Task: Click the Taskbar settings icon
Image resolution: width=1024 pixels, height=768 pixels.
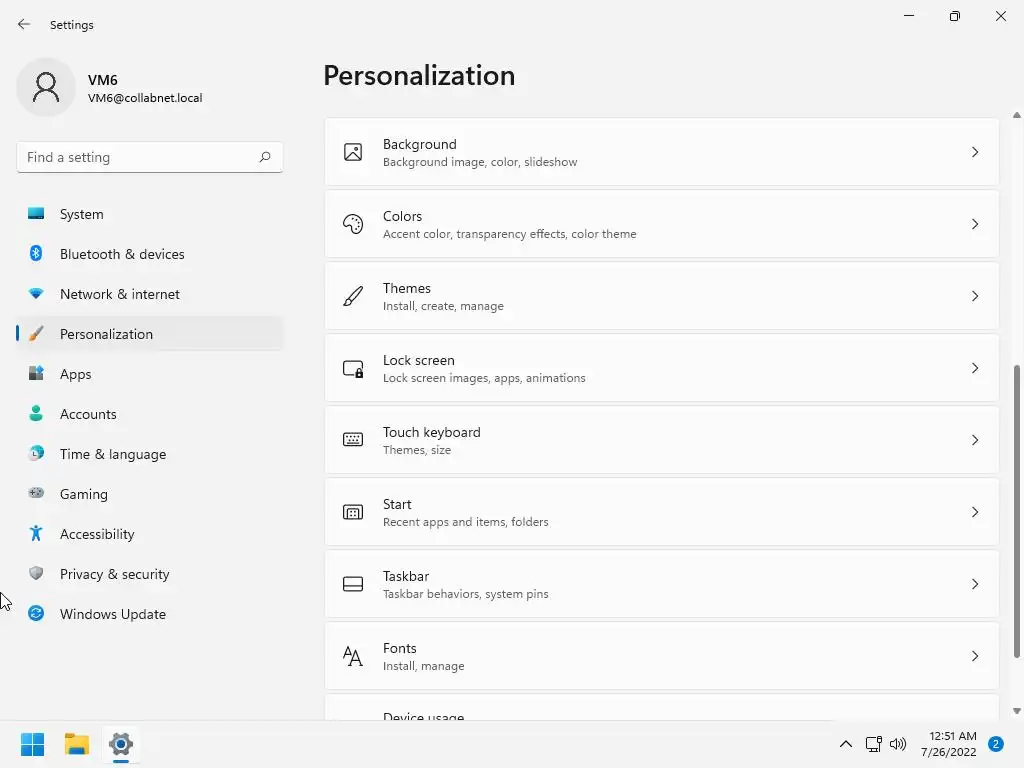Action: coord(353,584)
